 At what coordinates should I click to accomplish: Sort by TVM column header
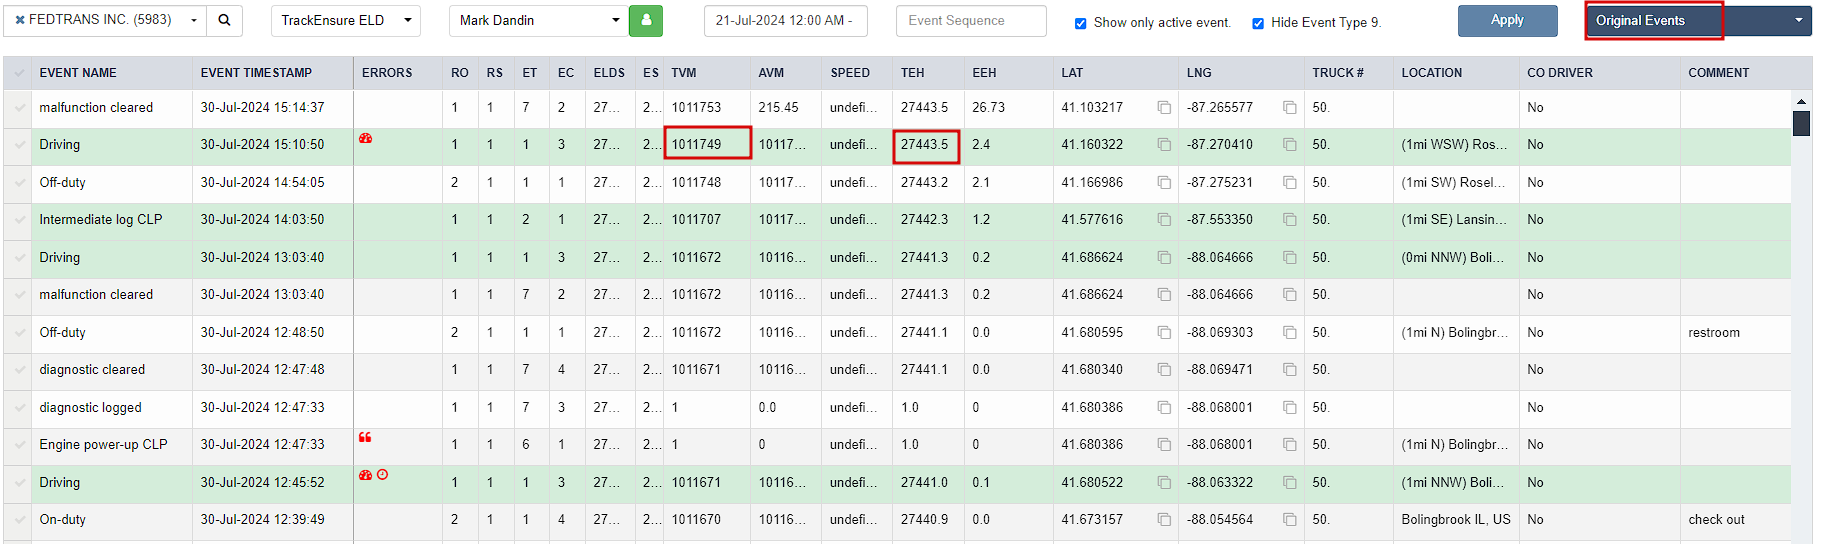pos(684,73)
